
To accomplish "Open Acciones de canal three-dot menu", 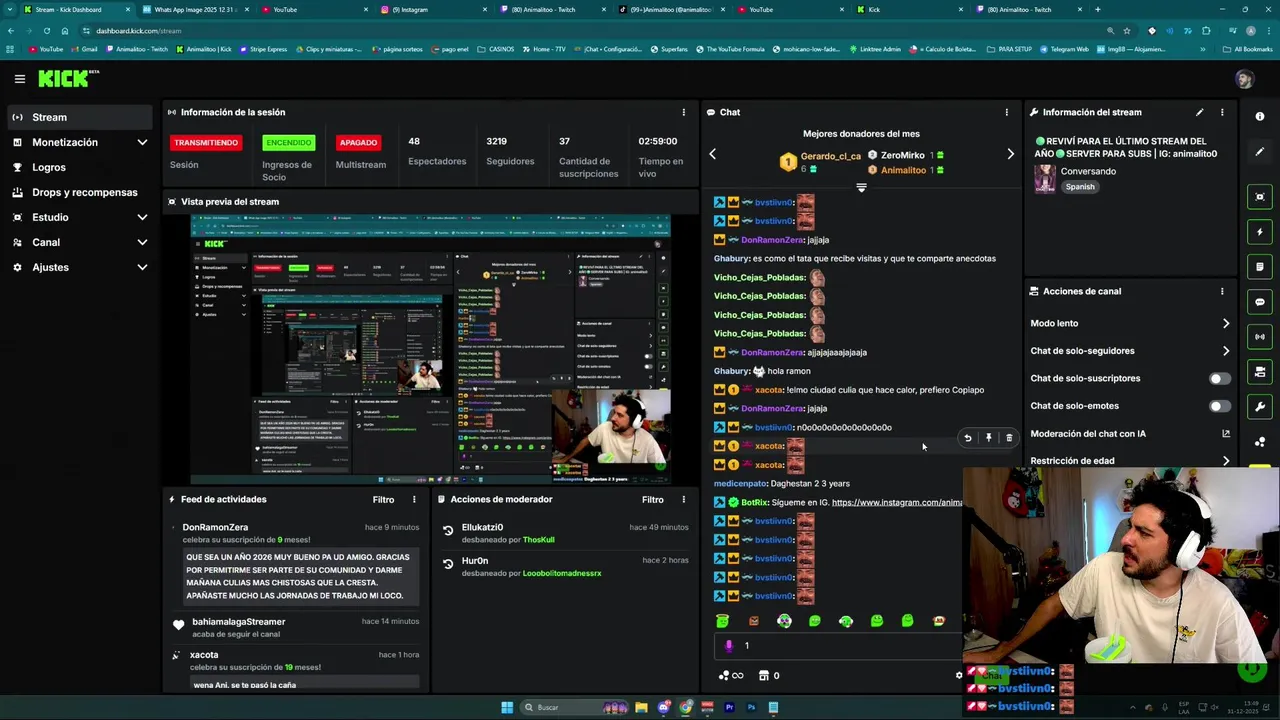I will click(x=1222, y=291).
